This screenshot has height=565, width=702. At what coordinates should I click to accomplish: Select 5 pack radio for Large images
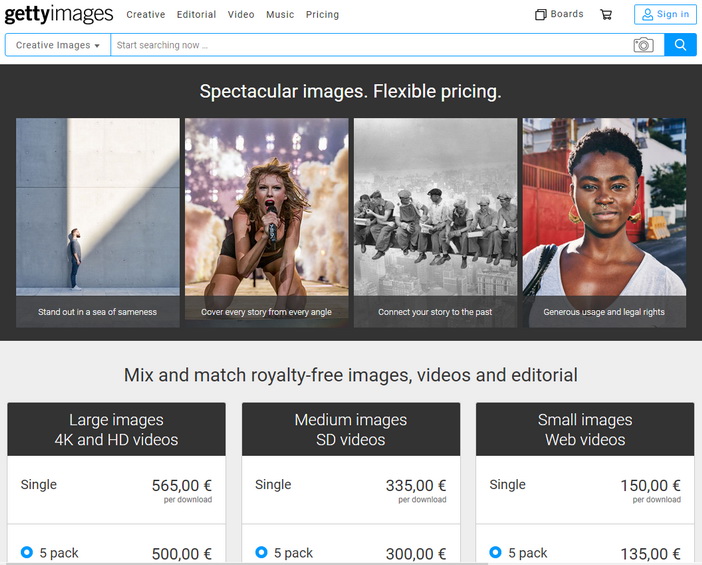pyautogui.click(x=27, y=552)
